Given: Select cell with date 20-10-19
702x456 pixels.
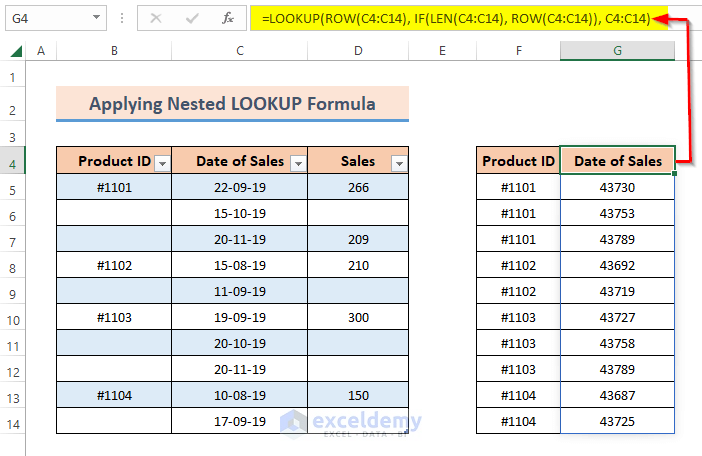Looking at the screenshot, I should click(x=240, y=343).
